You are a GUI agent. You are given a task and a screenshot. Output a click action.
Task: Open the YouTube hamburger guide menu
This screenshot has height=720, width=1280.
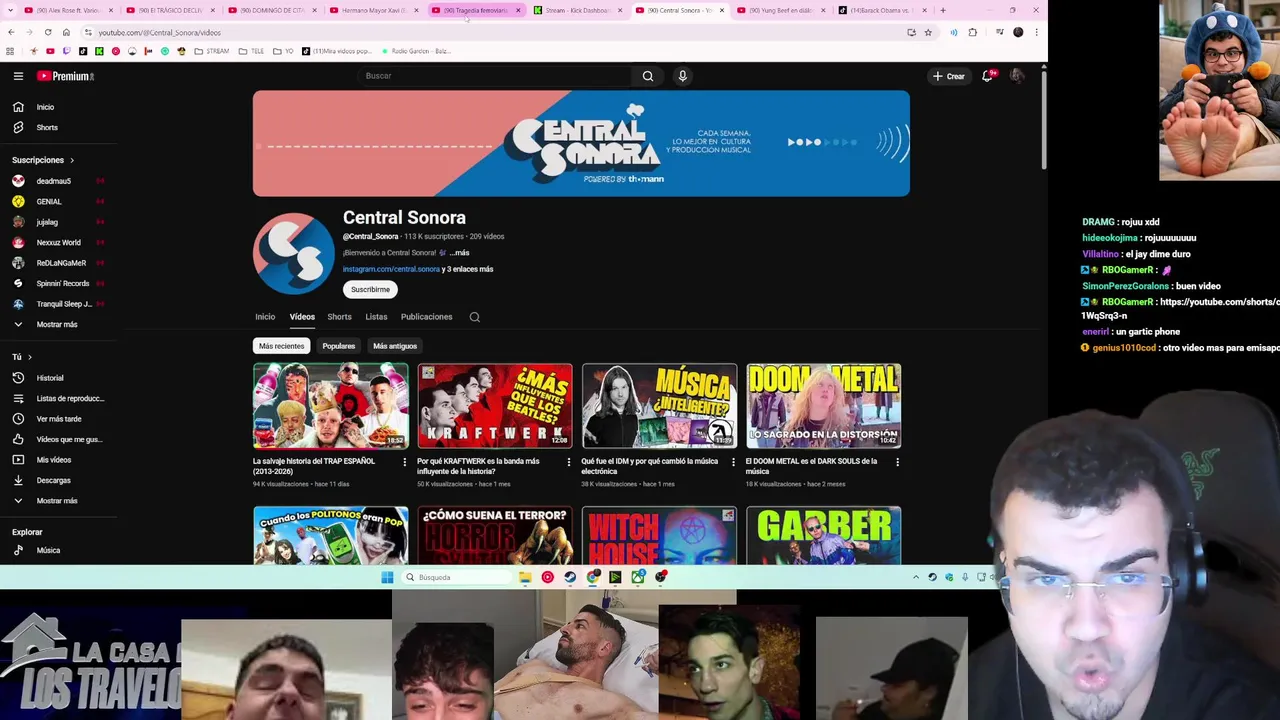[18, 76]
